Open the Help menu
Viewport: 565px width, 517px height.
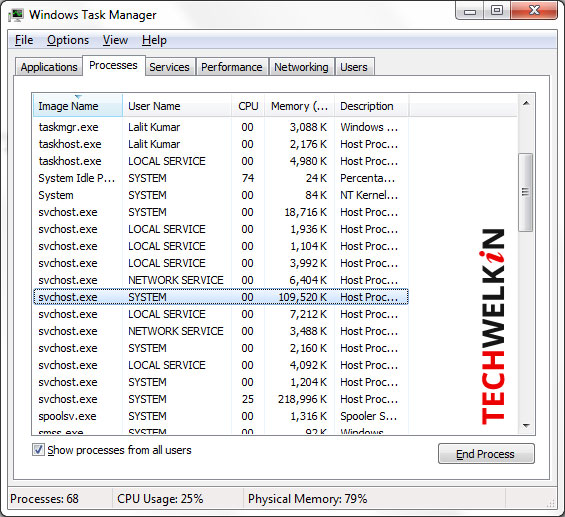pos(154,40)
